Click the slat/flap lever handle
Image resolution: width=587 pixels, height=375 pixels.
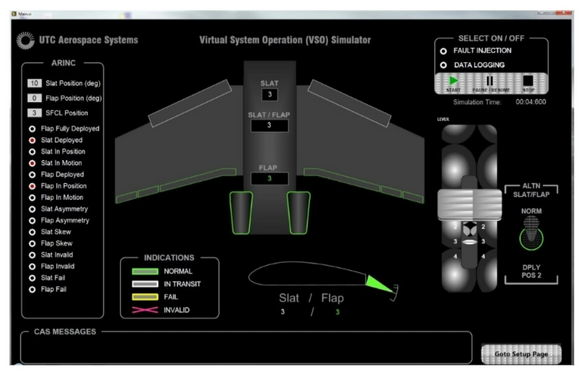pyautogui.click(x=469, y=204)
